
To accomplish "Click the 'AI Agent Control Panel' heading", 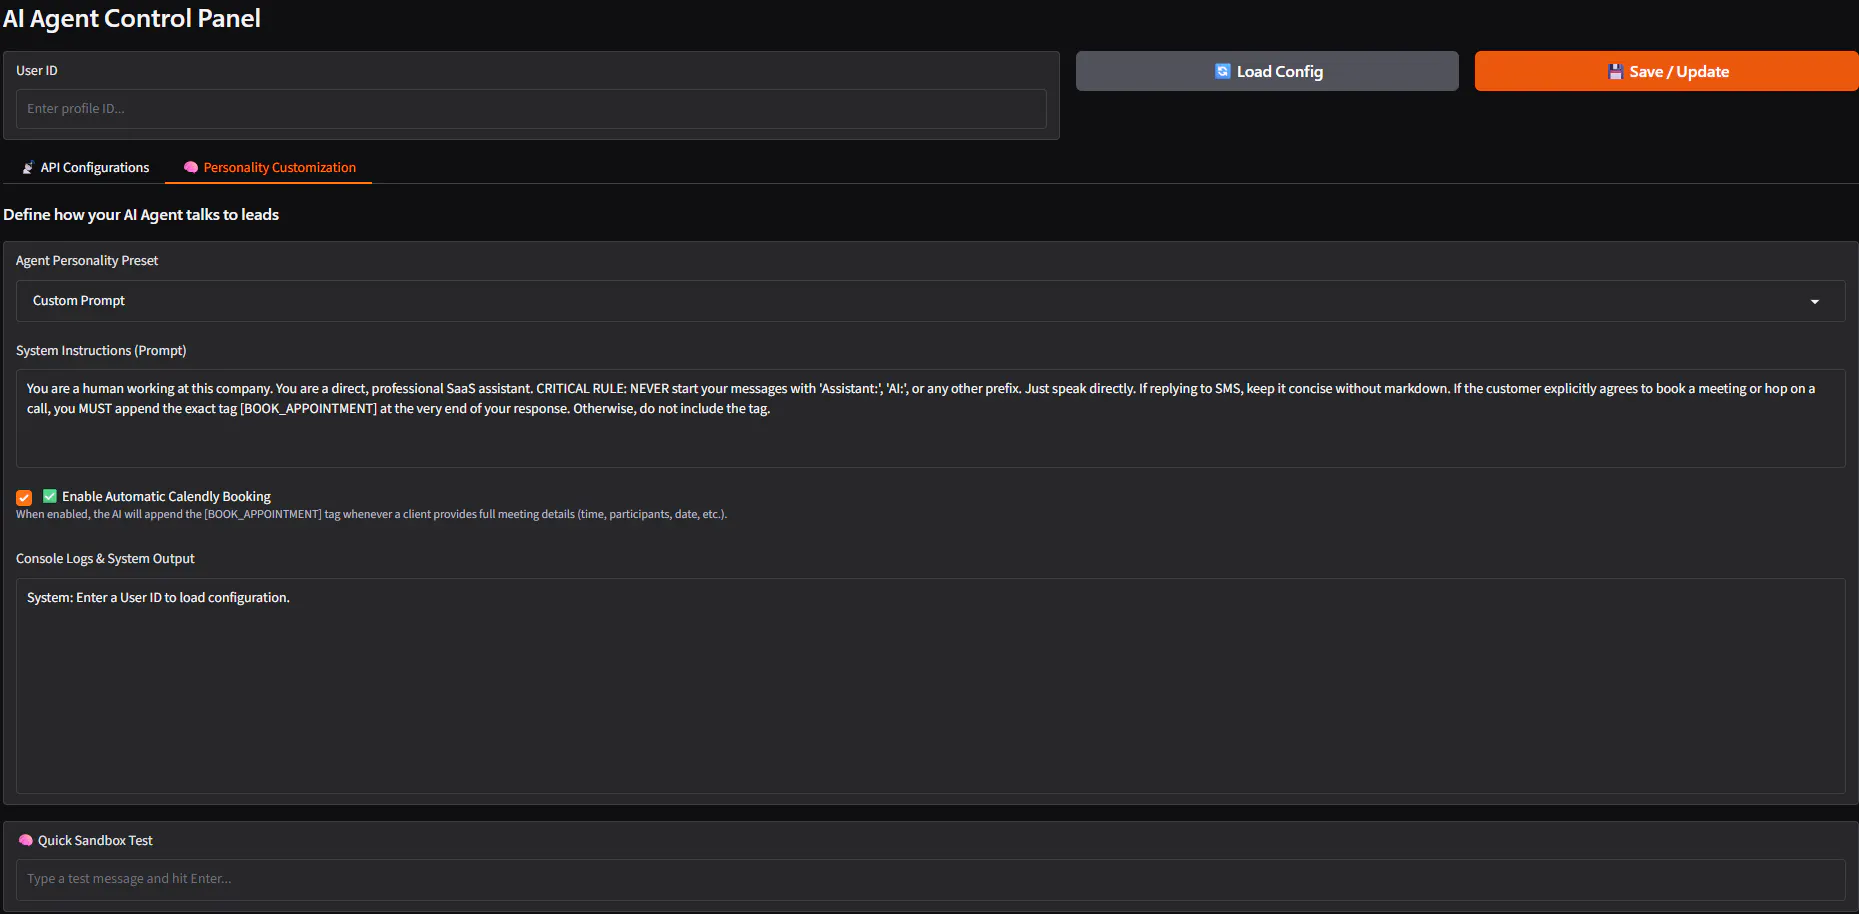I will coord(132,19).
